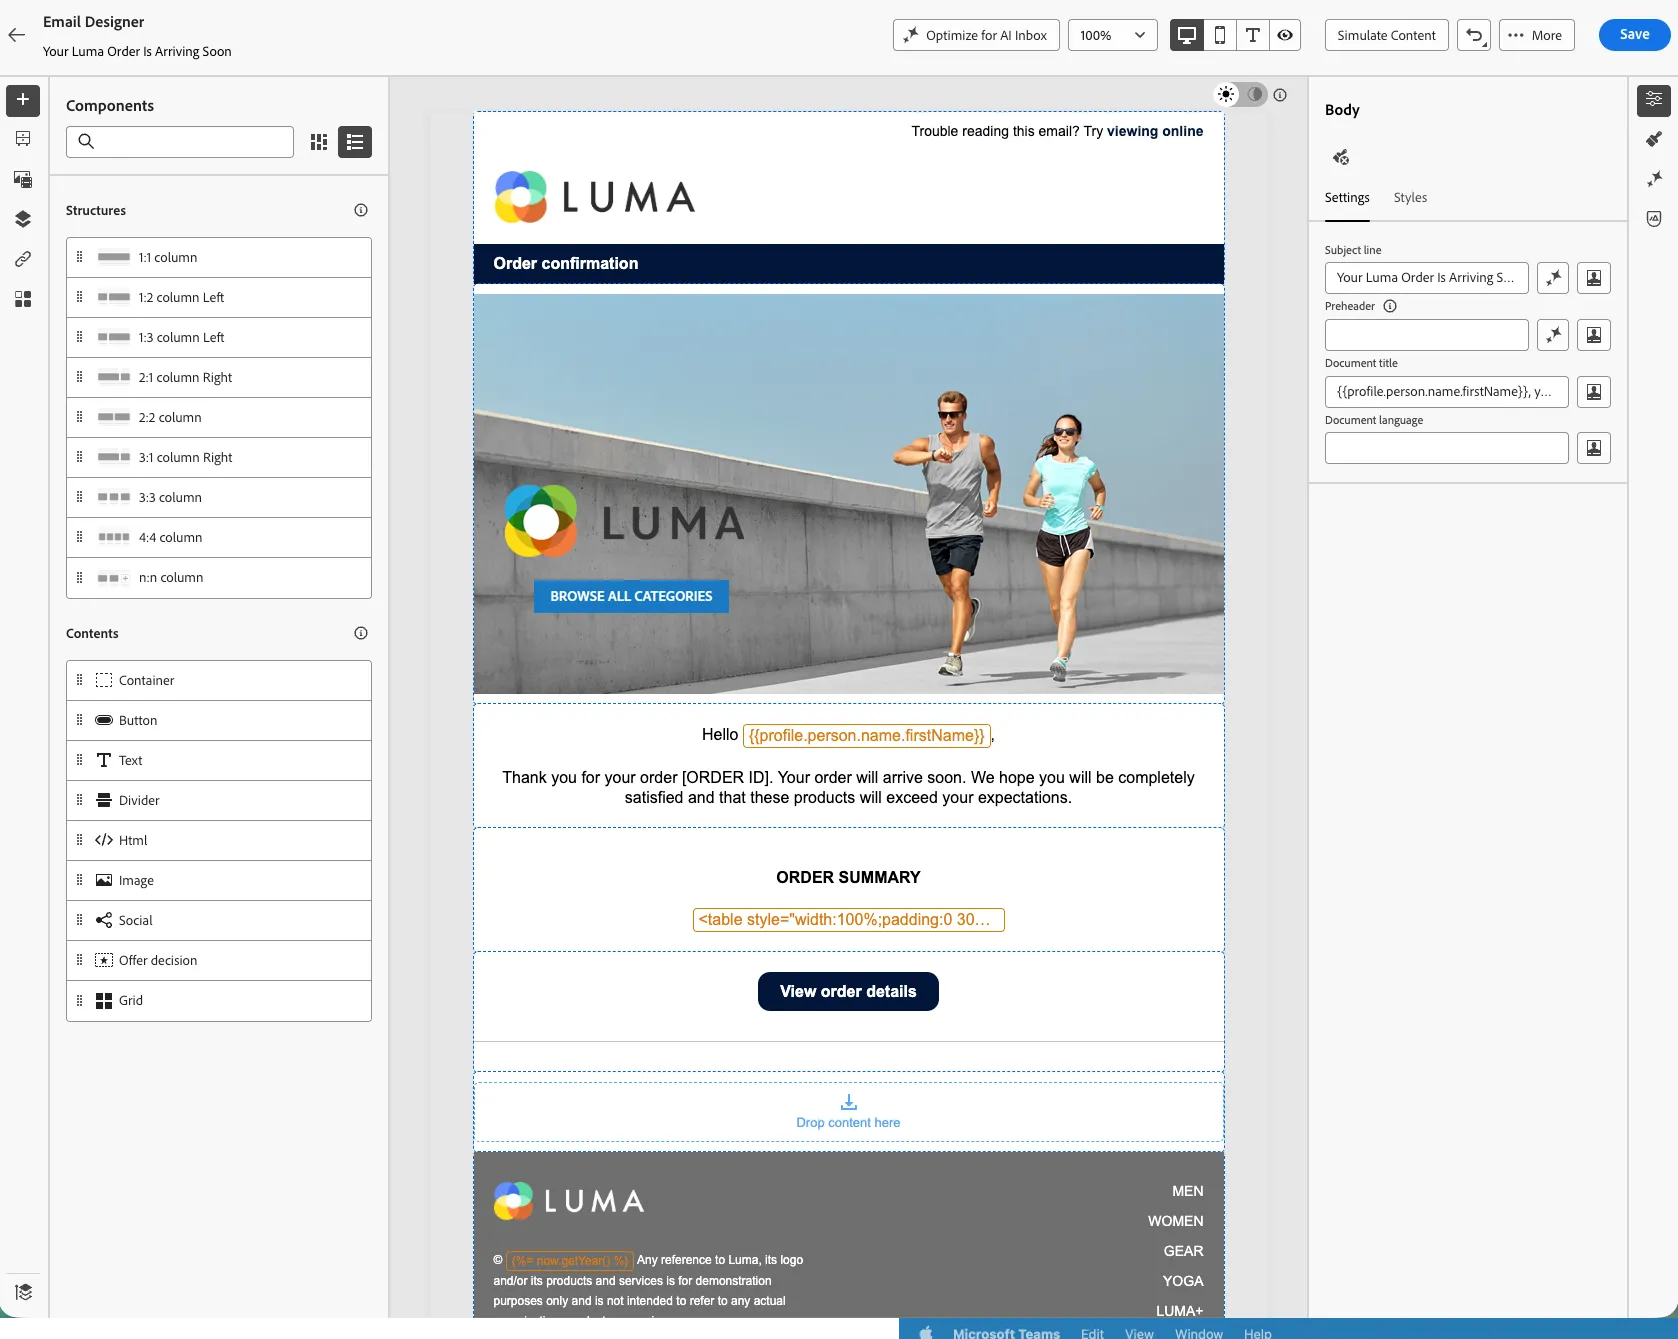Switch components to grid view
Viewport: 1678px width, 1339px height.
tap(319, 142)
